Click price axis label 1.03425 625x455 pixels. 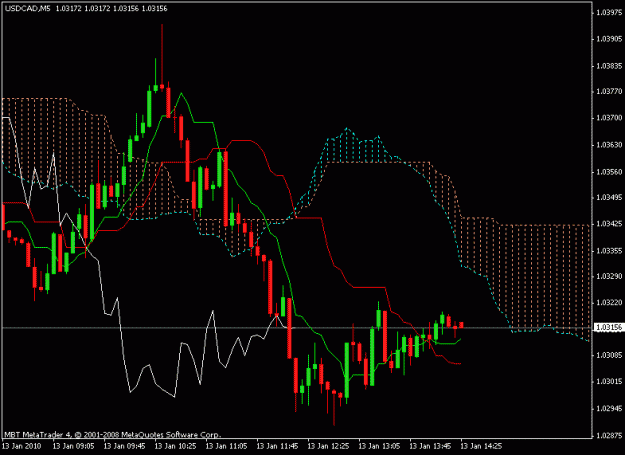click(609, 224)
